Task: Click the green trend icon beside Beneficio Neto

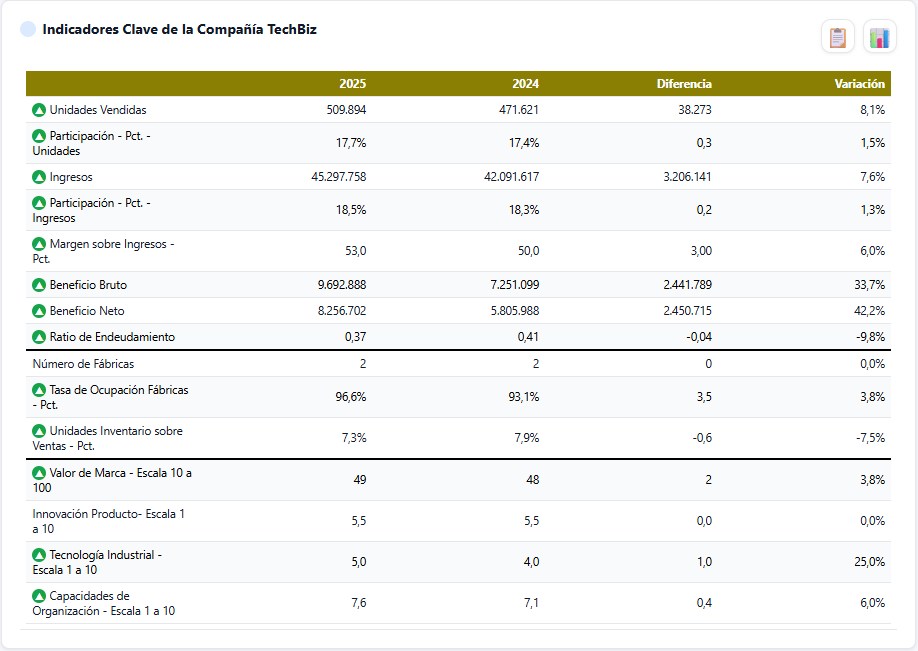Action: (x=39, y=311)
